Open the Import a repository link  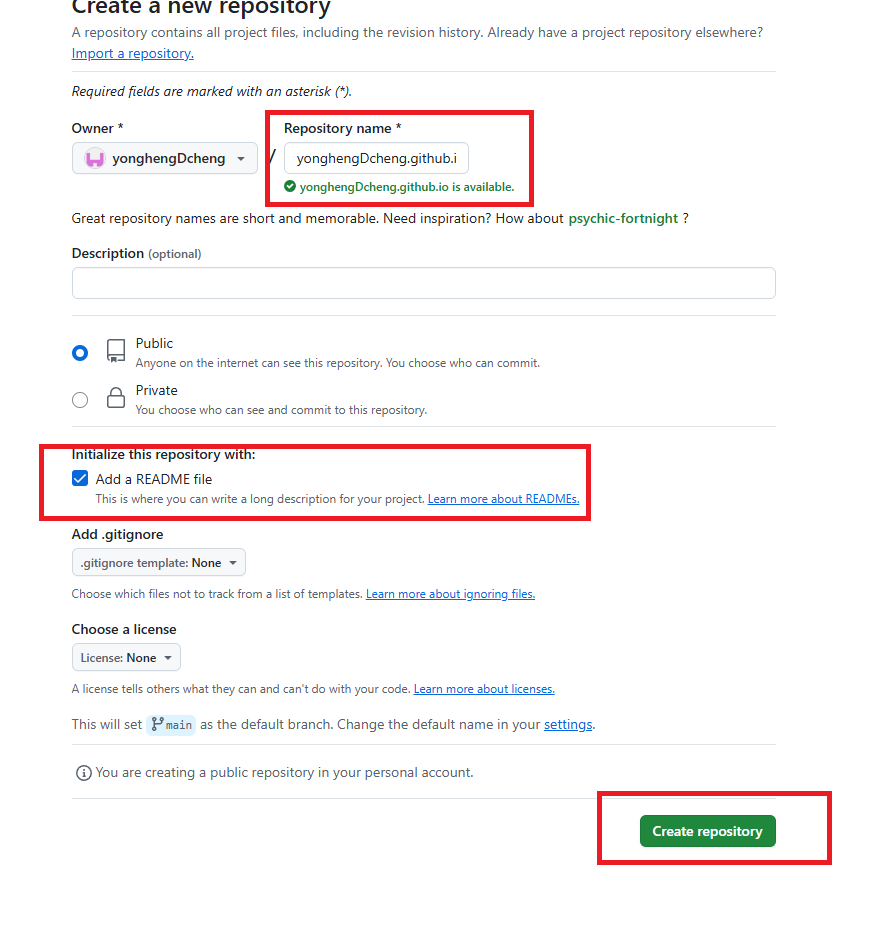(x=132, y=53)
